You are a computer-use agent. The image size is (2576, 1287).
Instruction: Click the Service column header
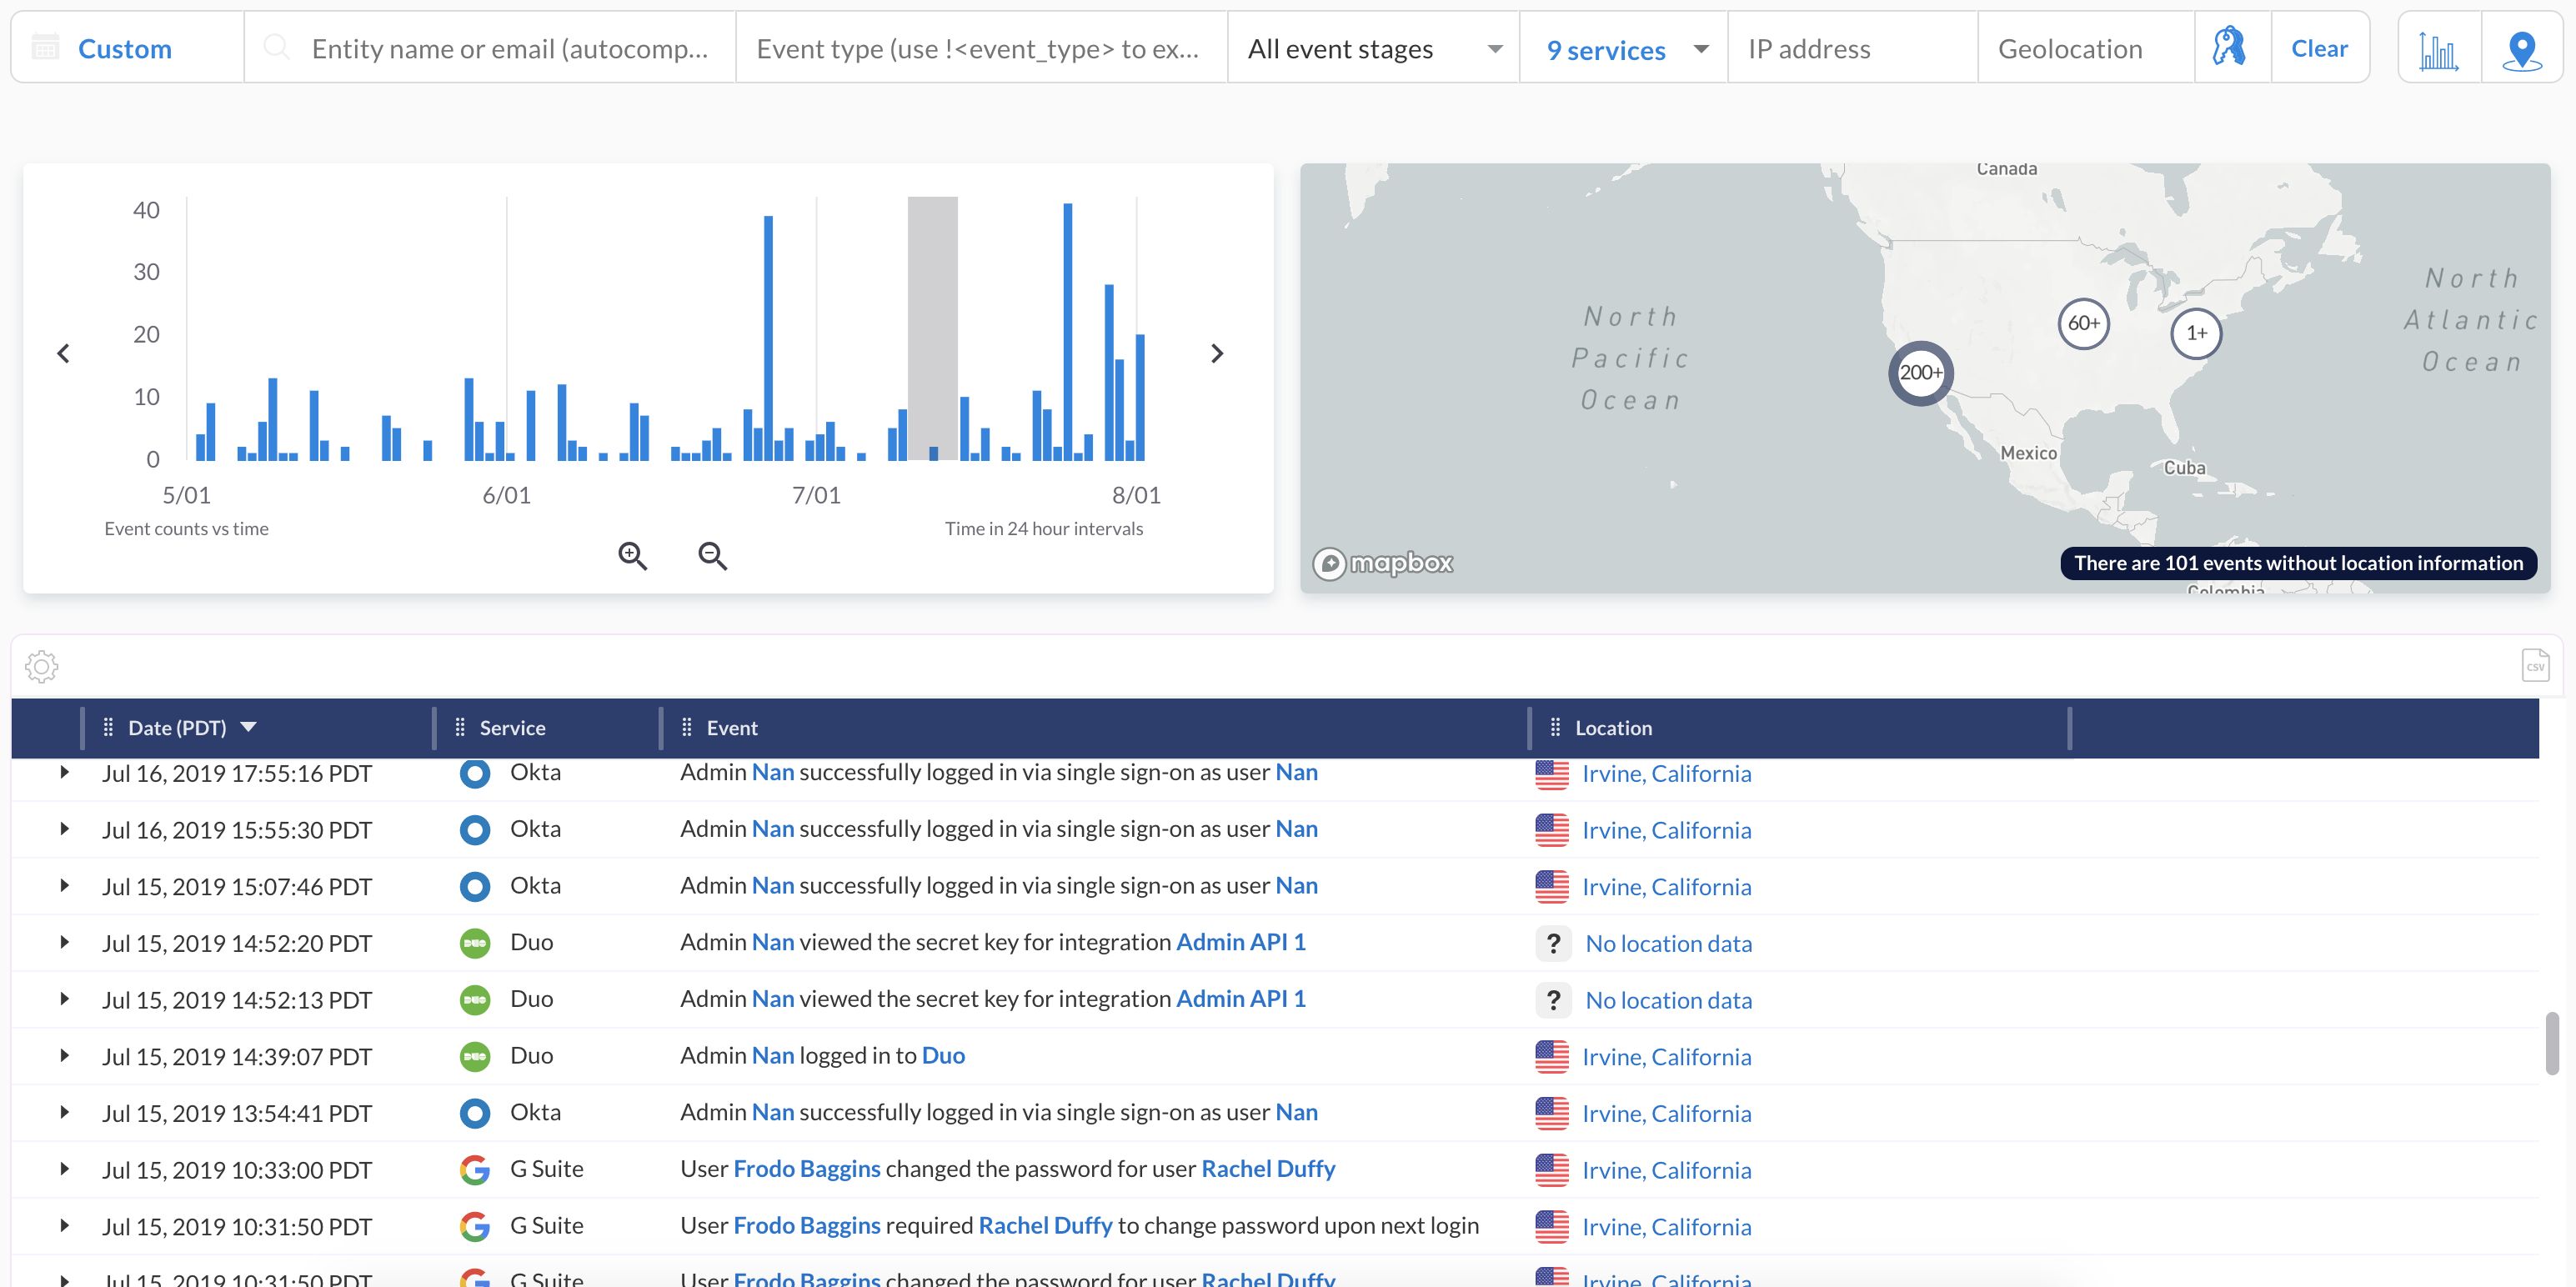pyautogui.click(x=512, y=728)
